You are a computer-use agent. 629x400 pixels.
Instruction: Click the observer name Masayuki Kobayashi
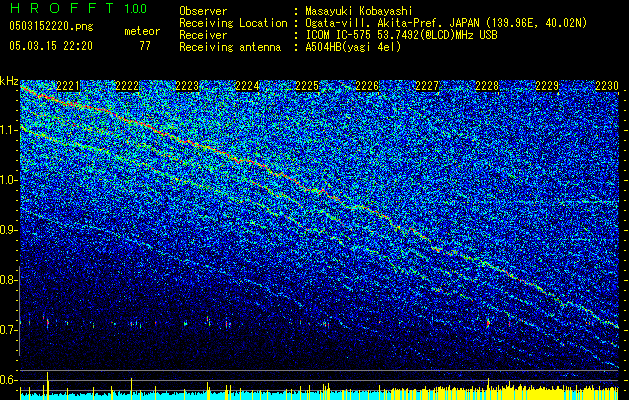pyautogui.click(x=358, y=11)
